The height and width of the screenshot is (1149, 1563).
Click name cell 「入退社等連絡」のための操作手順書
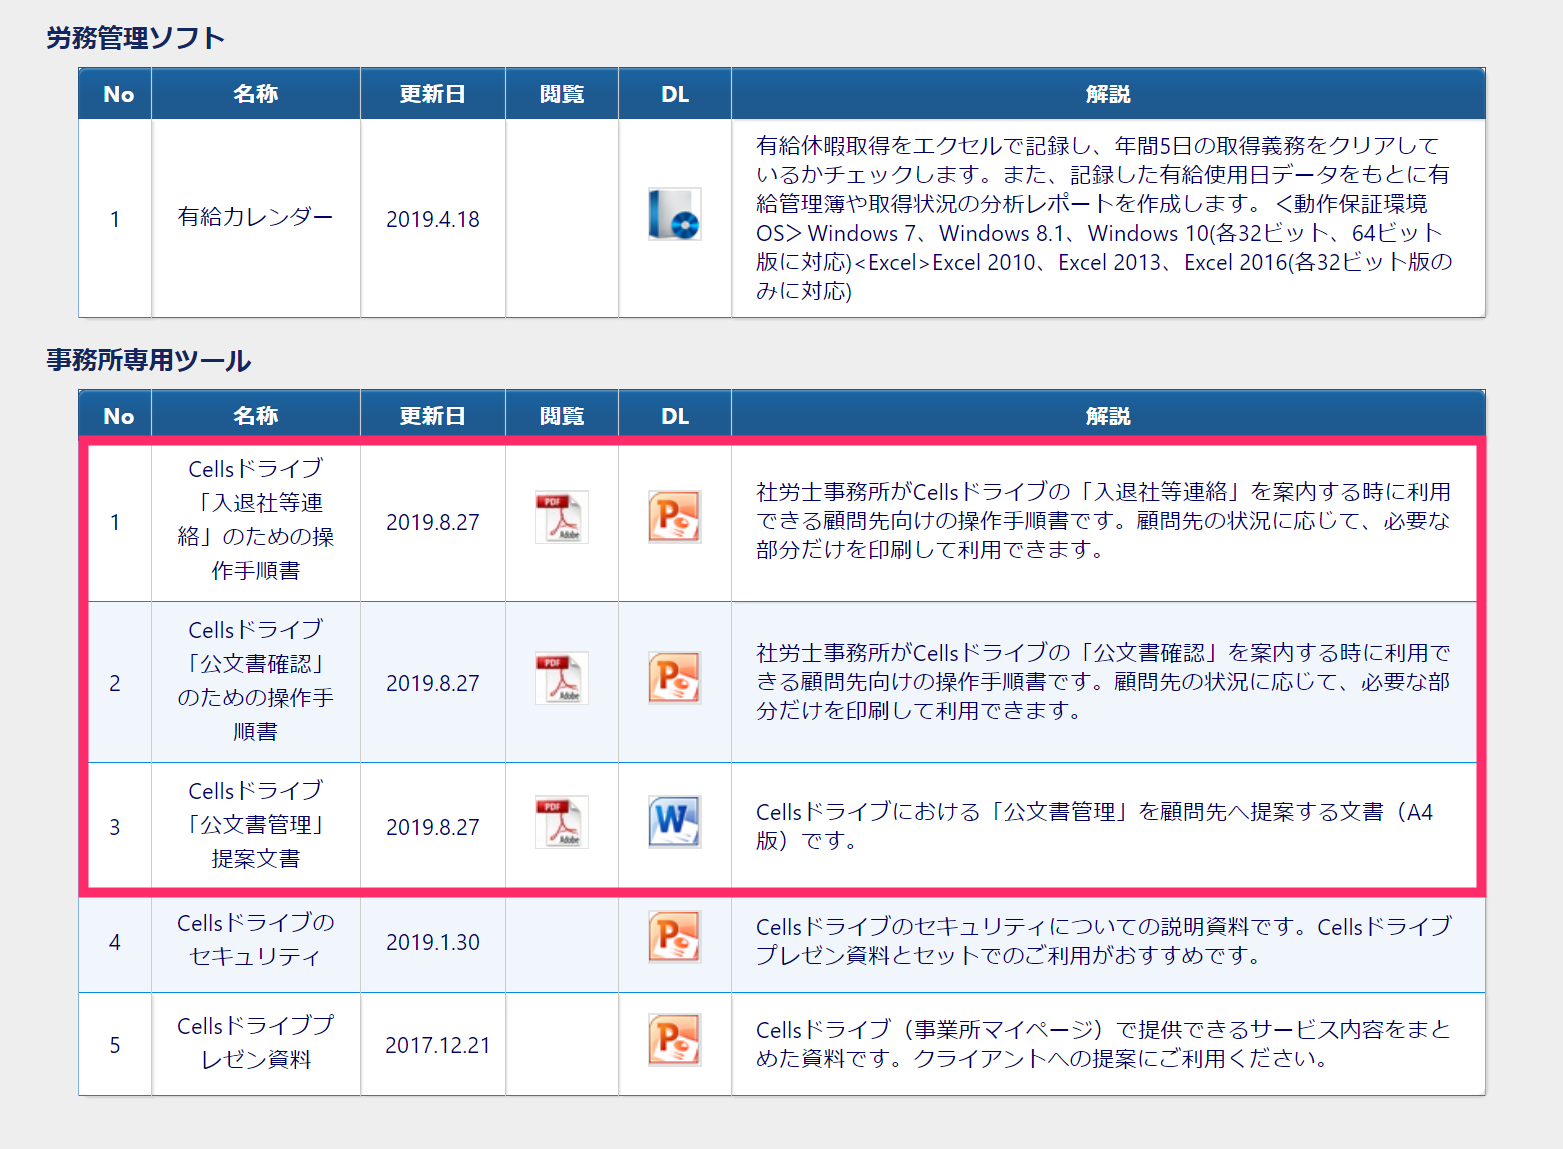(256, 520)
